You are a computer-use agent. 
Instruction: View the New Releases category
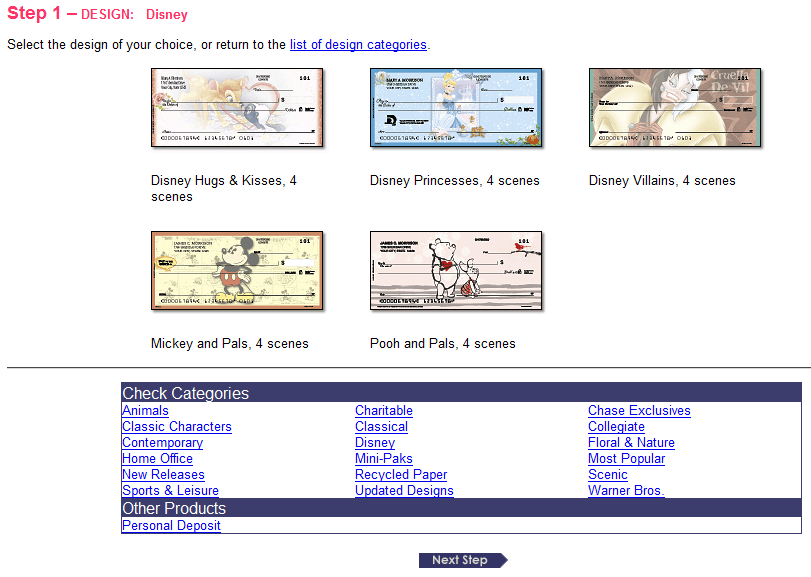pos(163,475)
